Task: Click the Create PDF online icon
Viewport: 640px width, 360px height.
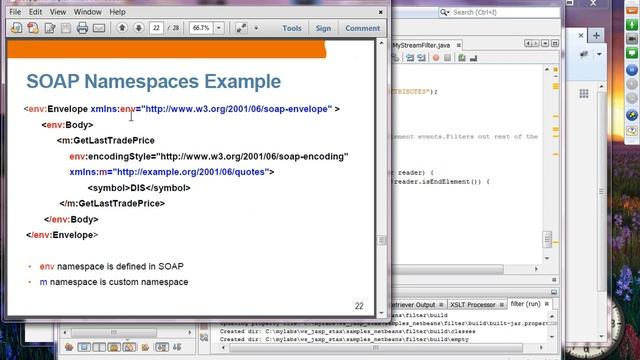Action: 17,28
